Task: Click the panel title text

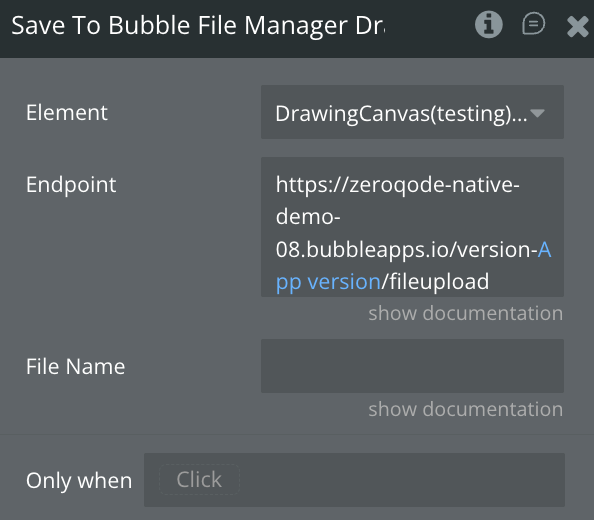Action: [x=198, y=25]
